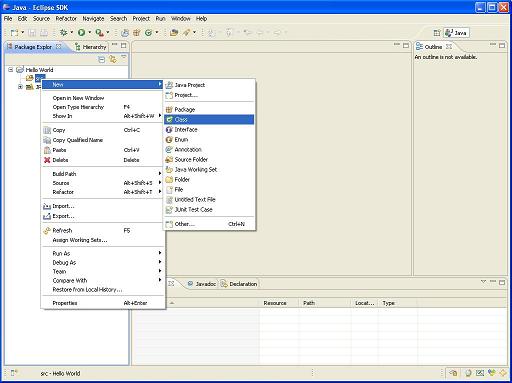The image size is (512, 383).
Task: Switch to the Hierarchy tab
Action: (x=91, y=47)
